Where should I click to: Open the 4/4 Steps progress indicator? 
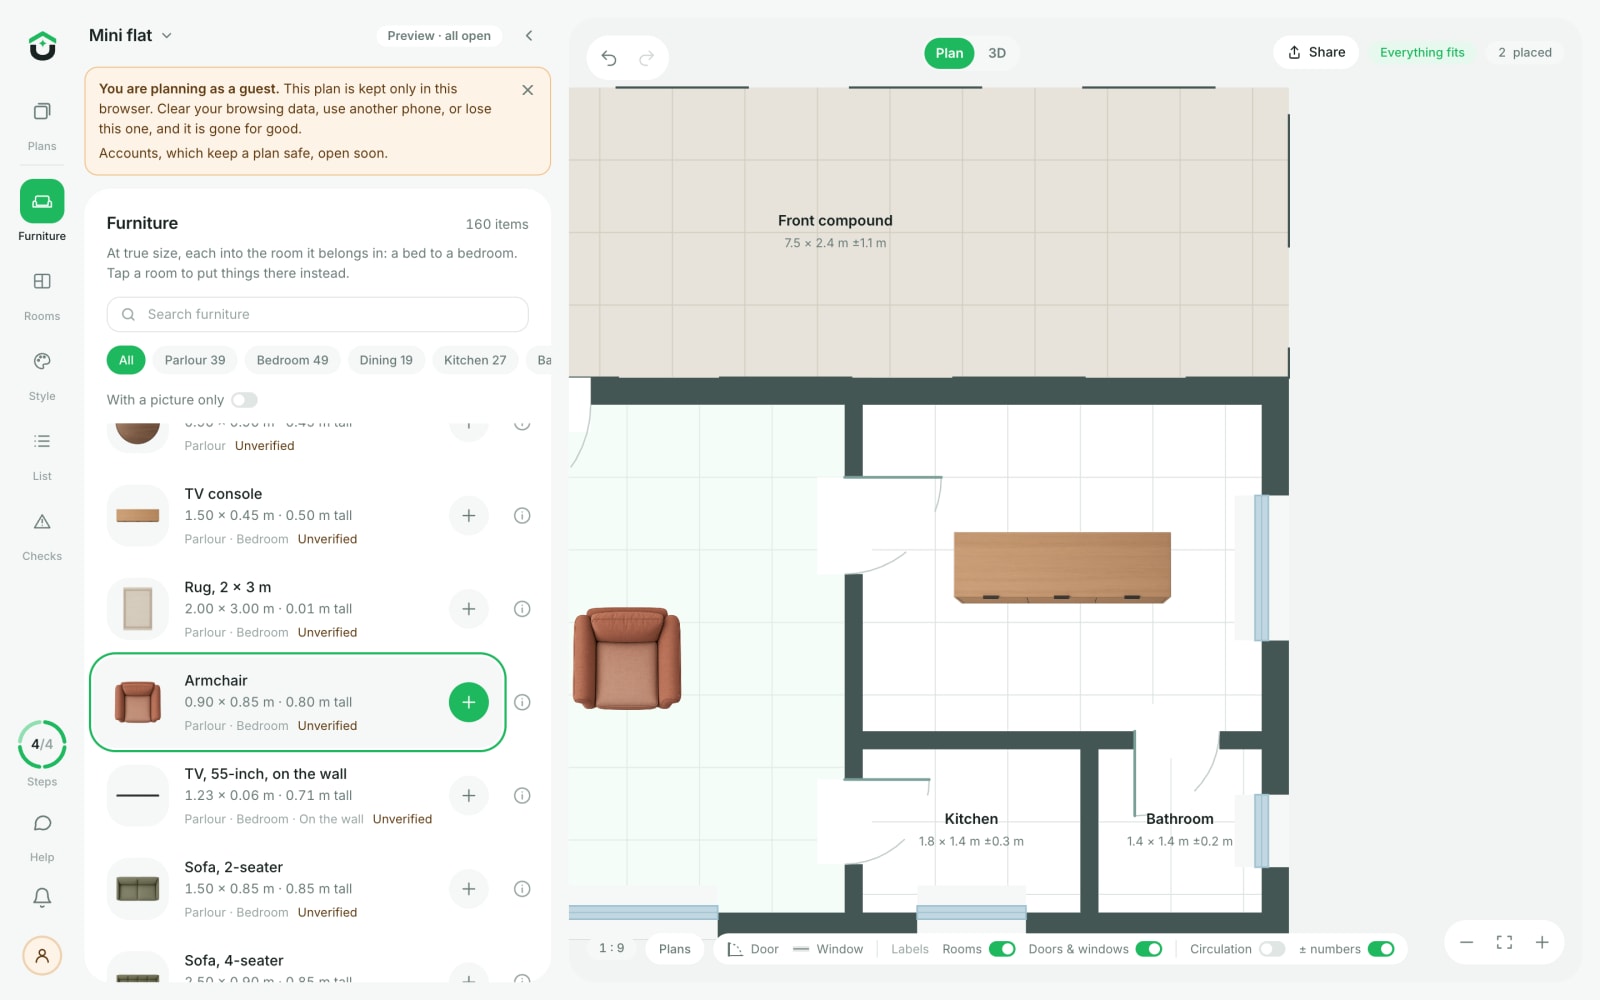point(42,745)
